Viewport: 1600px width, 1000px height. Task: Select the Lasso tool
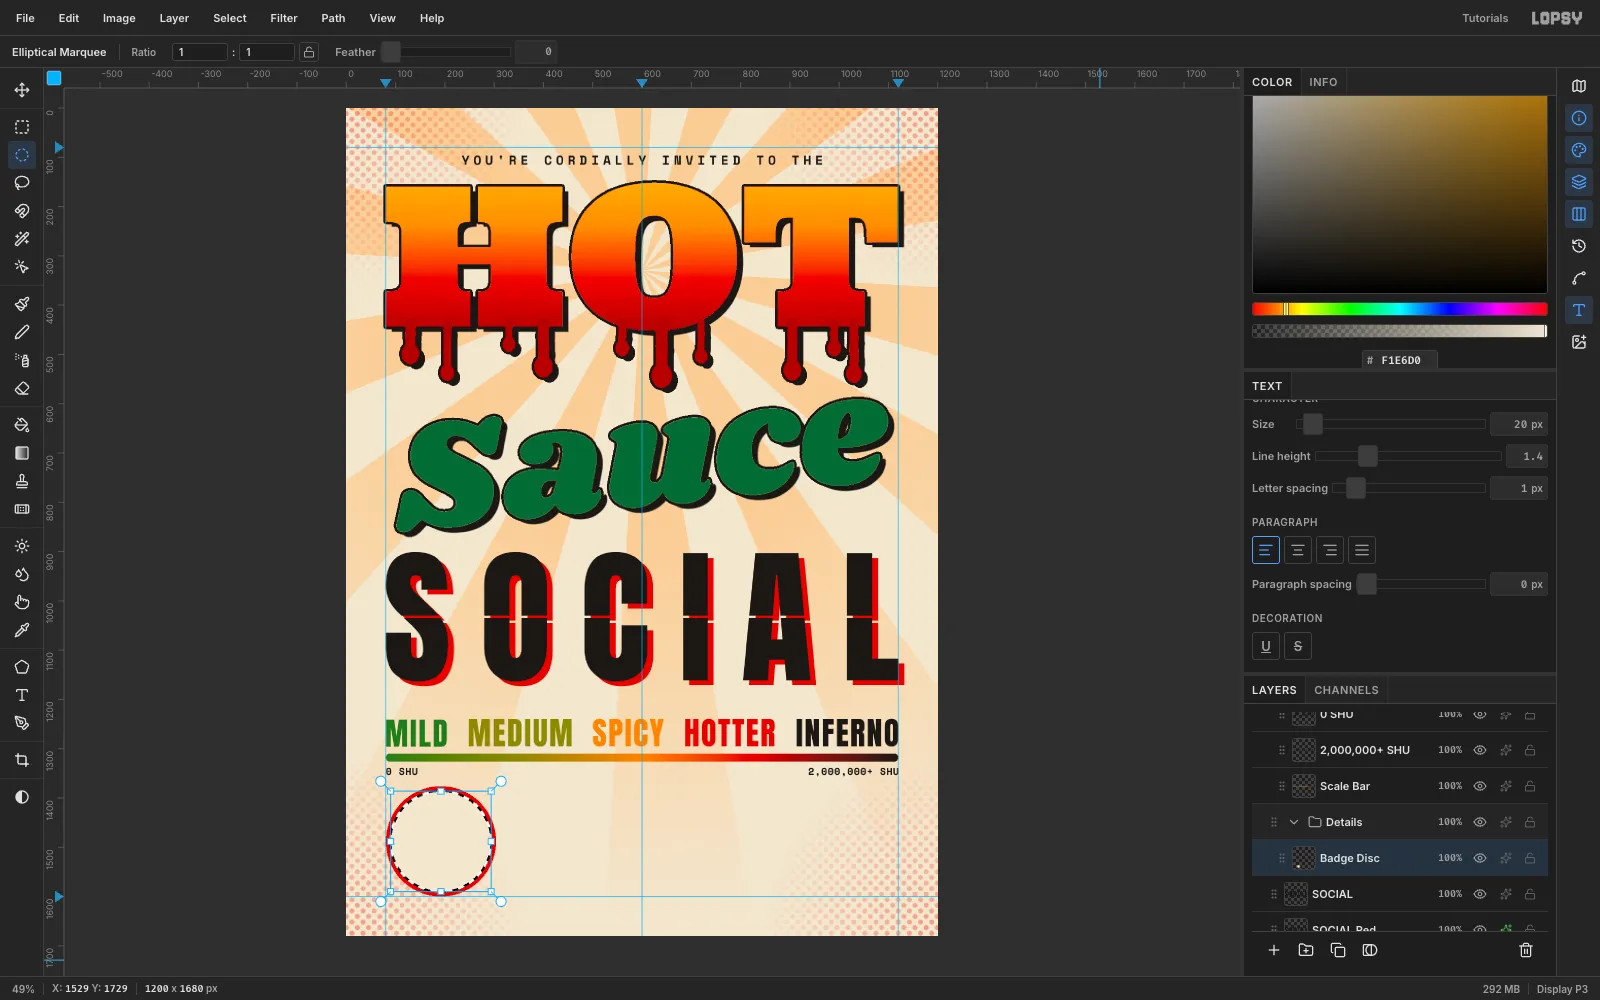[22, 183]
